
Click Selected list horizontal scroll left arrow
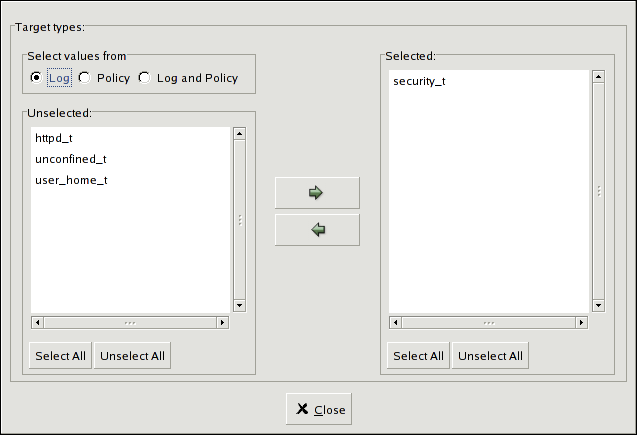(396, 322)
